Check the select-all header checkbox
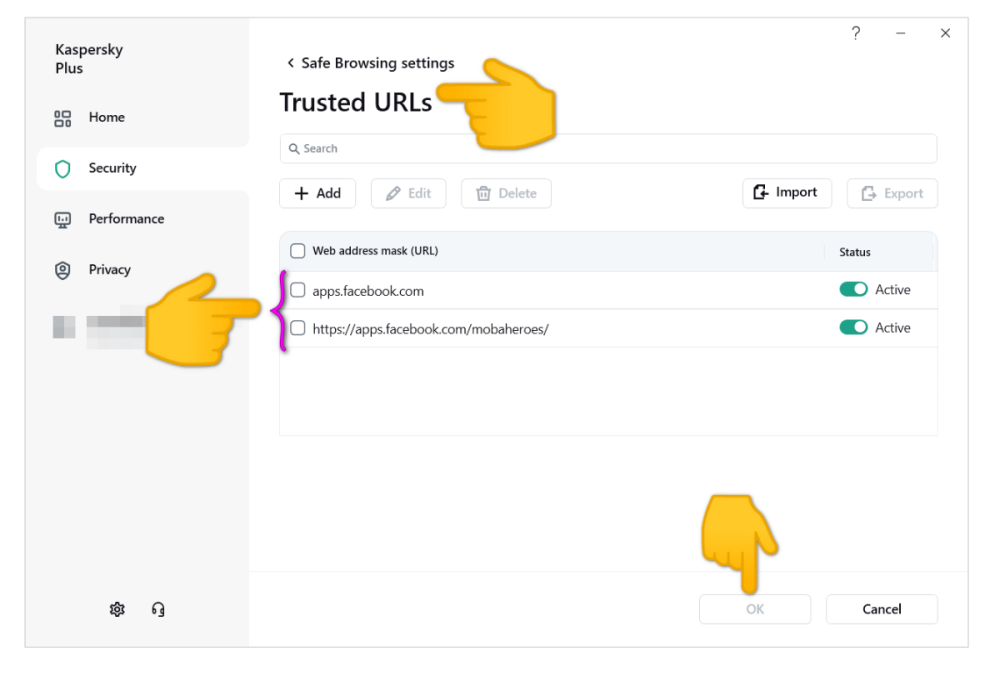Image resolution: width=1000 pixels, height=681 pixels. 298,251
